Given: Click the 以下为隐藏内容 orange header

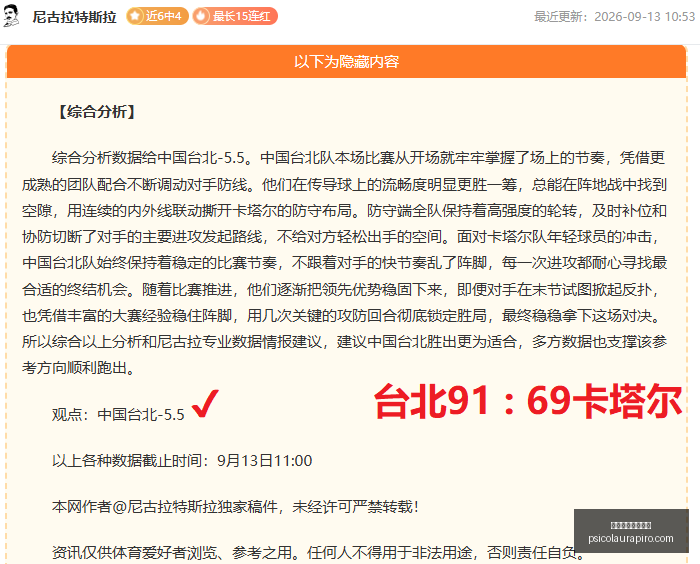Looking at the screenshot, I should pos(346,62).
